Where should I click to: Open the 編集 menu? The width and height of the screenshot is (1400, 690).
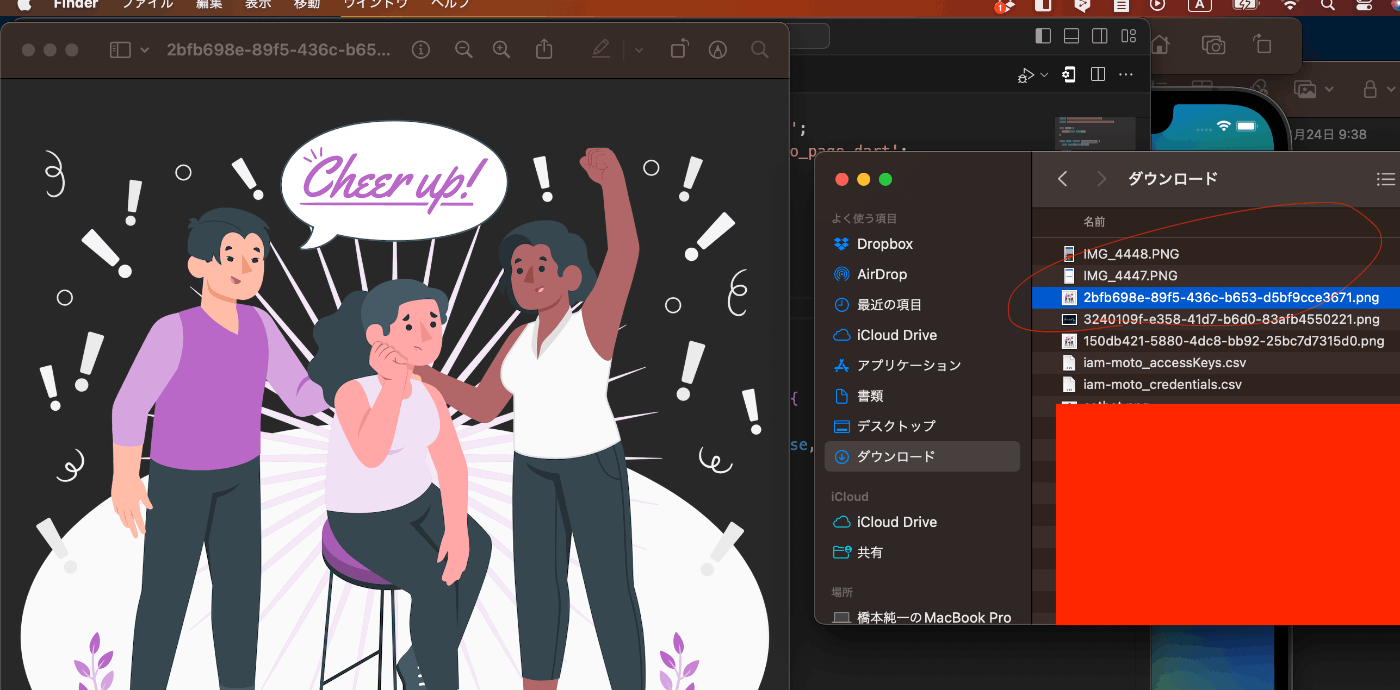(x=210, y=4)
